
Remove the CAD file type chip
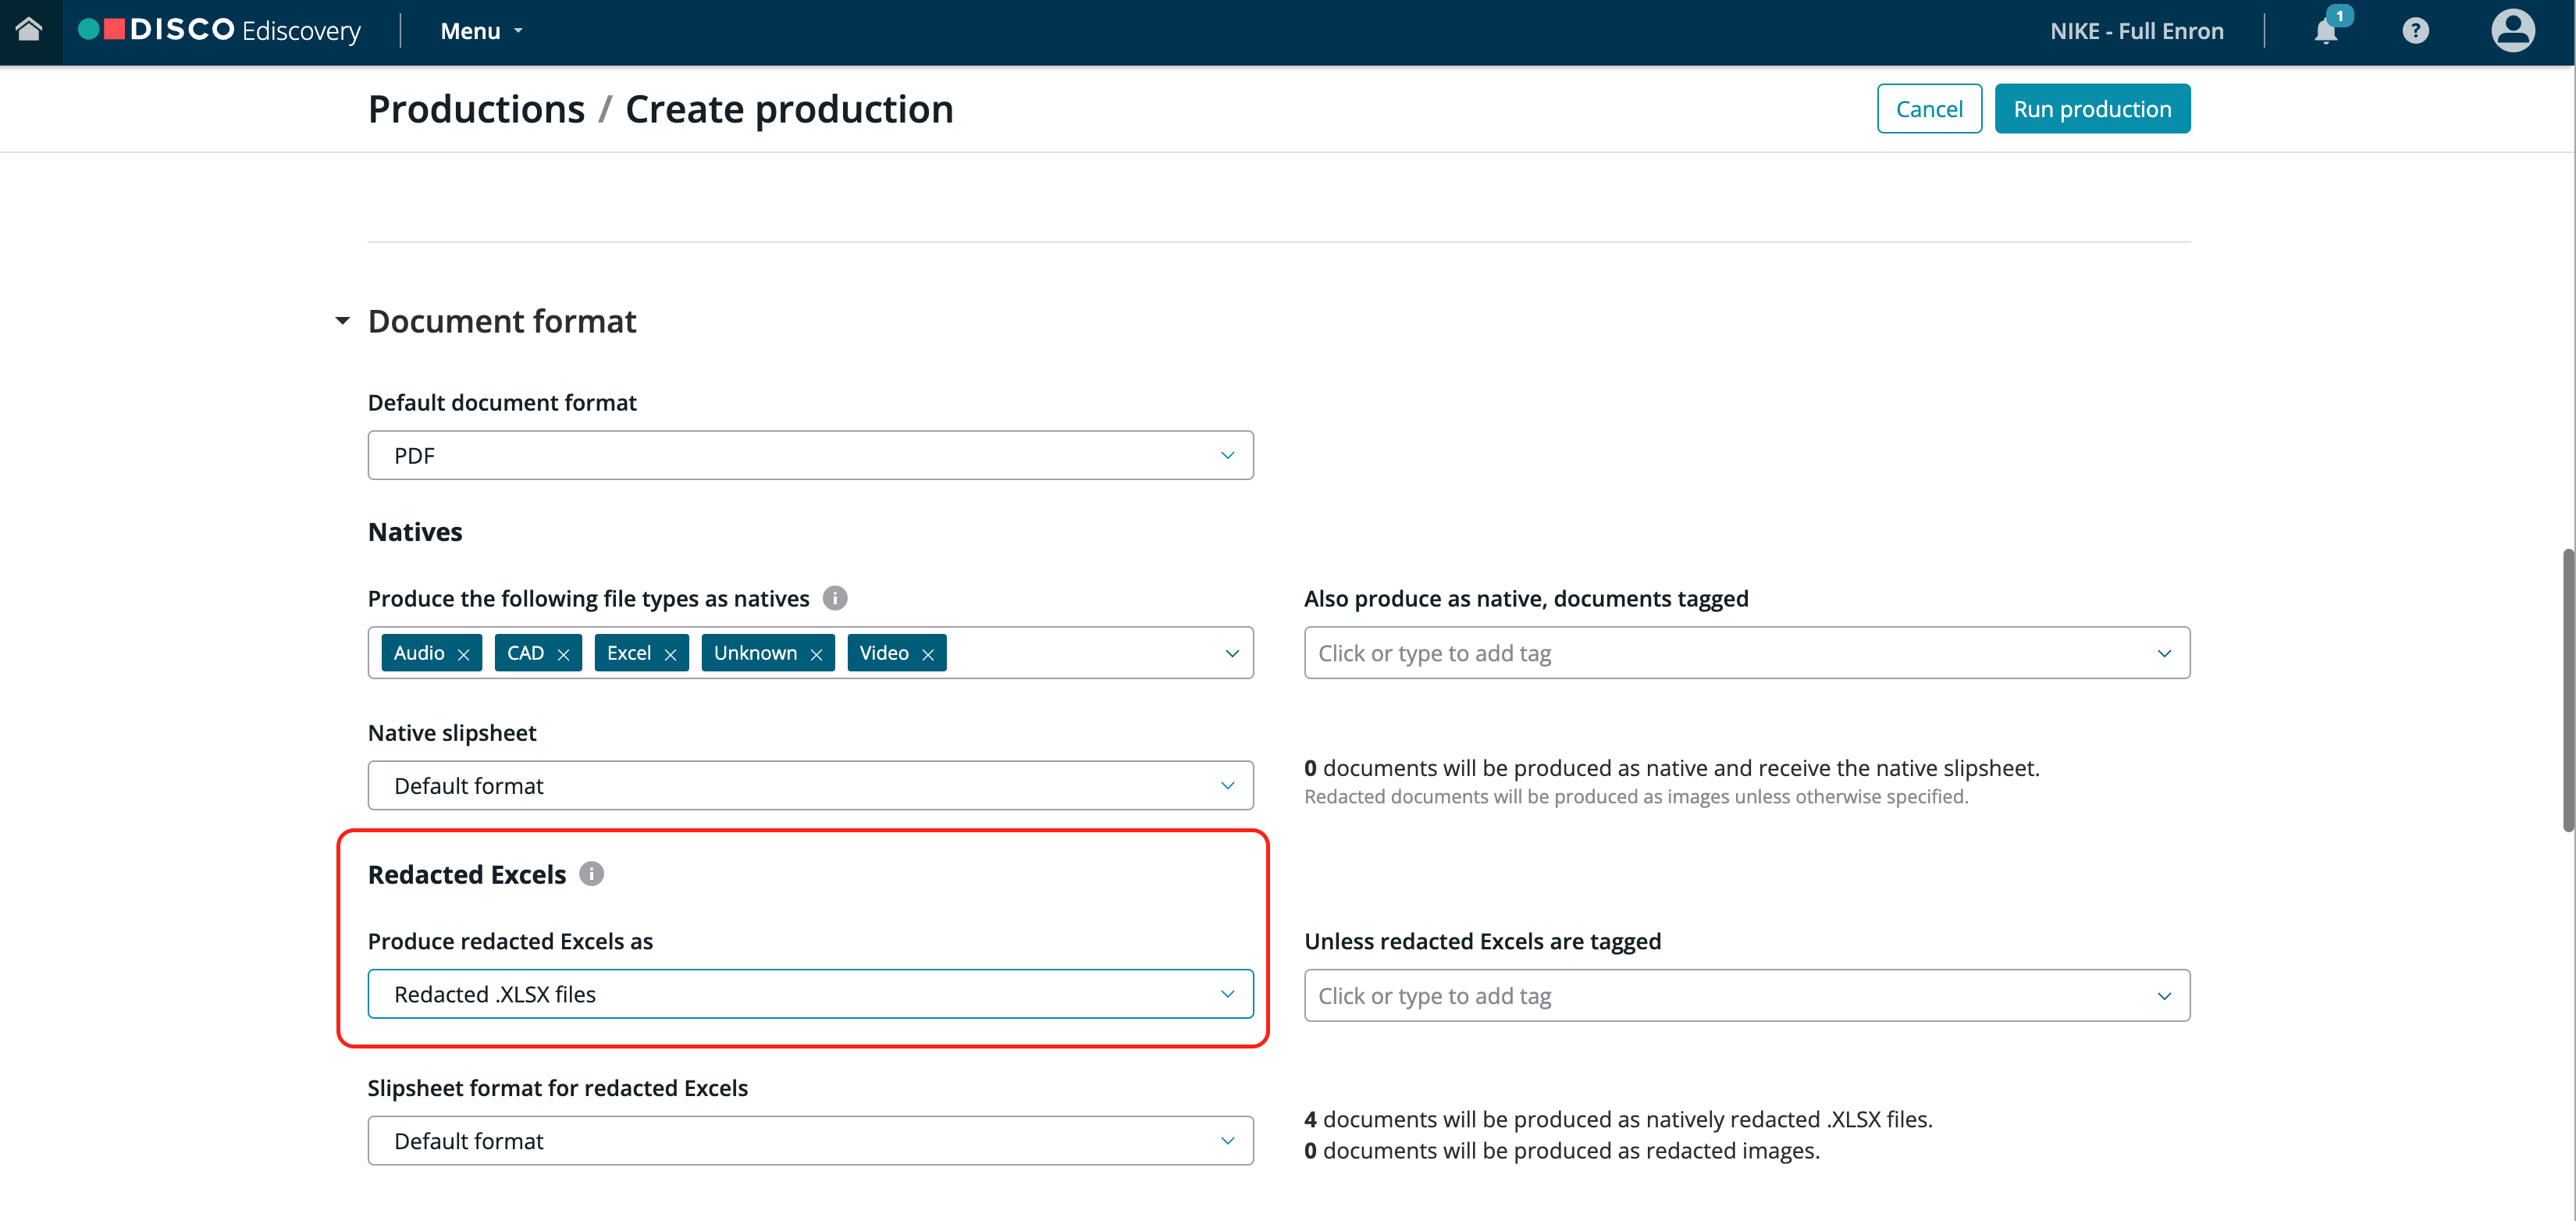[x=563, y=654]
